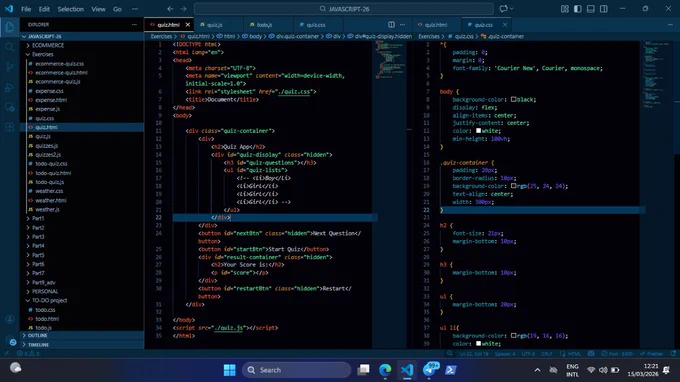Open the PowerShell terminal taskbar icon

coord(450,370)
